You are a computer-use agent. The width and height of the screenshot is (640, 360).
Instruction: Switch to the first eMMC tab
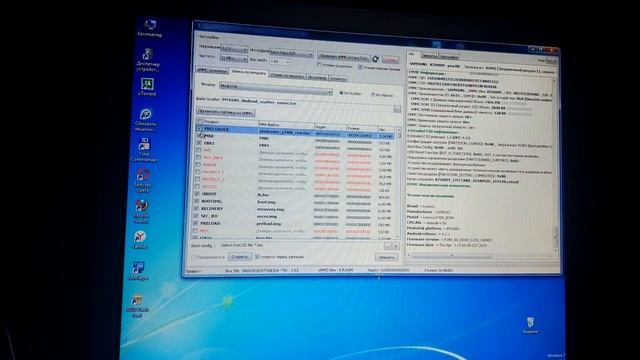pos(212,70)
